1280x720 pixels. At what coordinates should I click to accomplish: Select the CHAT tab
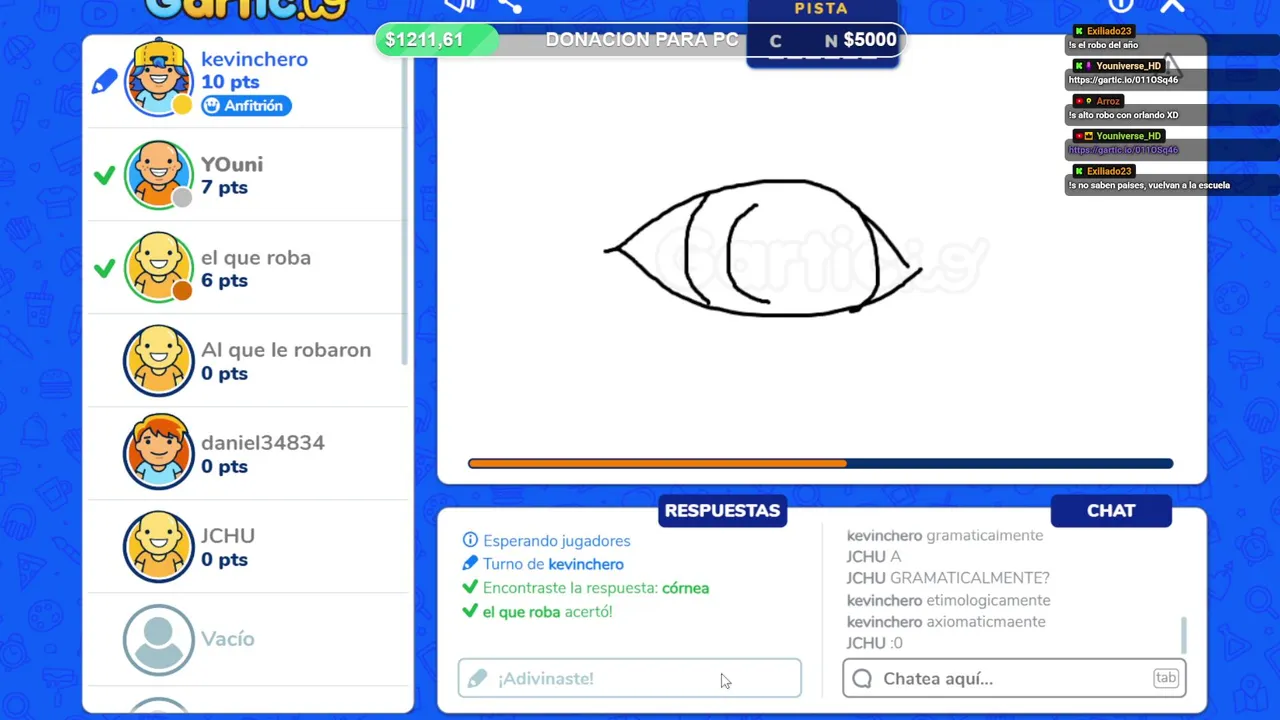1111,510
